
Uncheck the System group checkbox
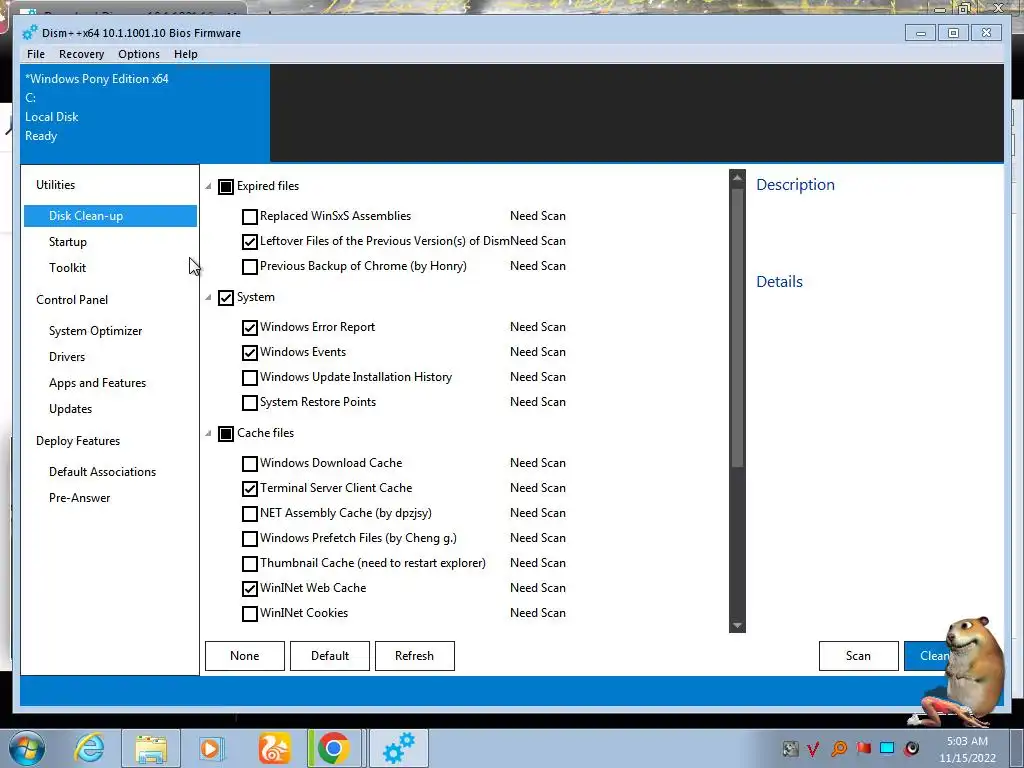pyautogui.click(x=226, y=298)
